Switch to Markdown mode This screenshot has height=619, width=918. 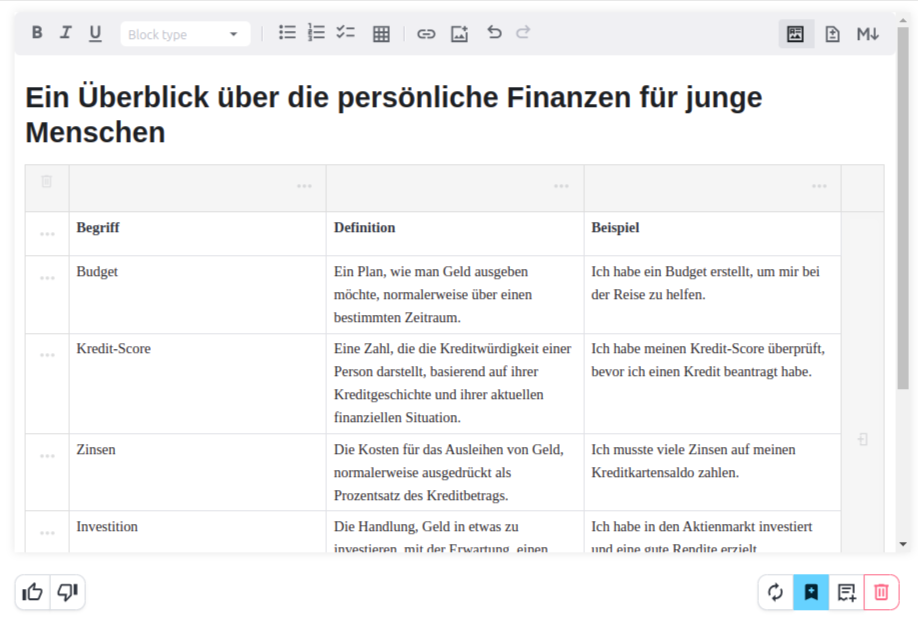tap(867, 34)
